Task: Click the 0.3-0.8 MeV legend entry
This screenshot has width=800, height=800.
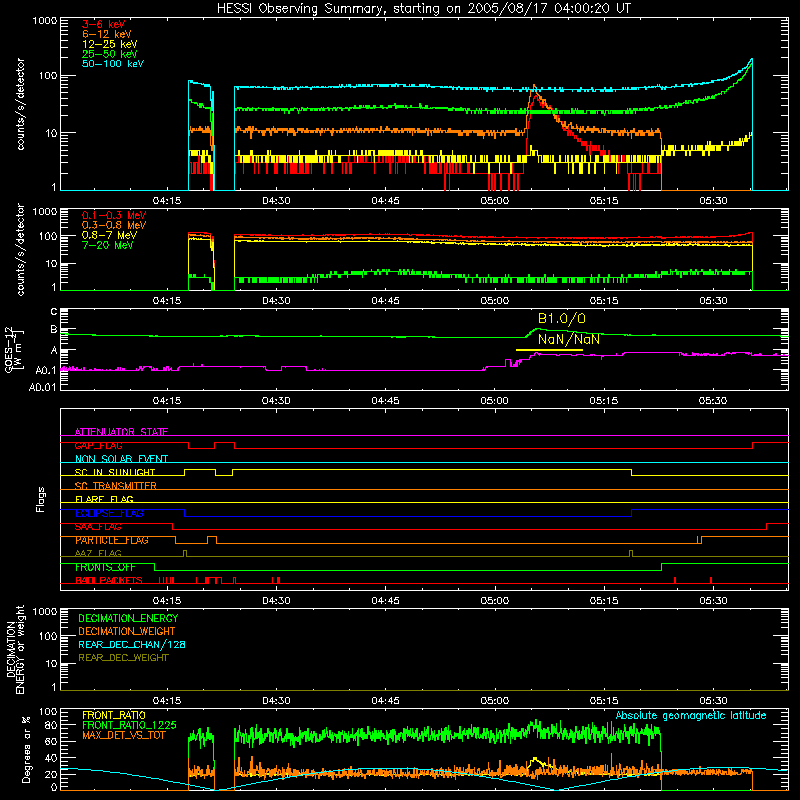Action: 114,225
